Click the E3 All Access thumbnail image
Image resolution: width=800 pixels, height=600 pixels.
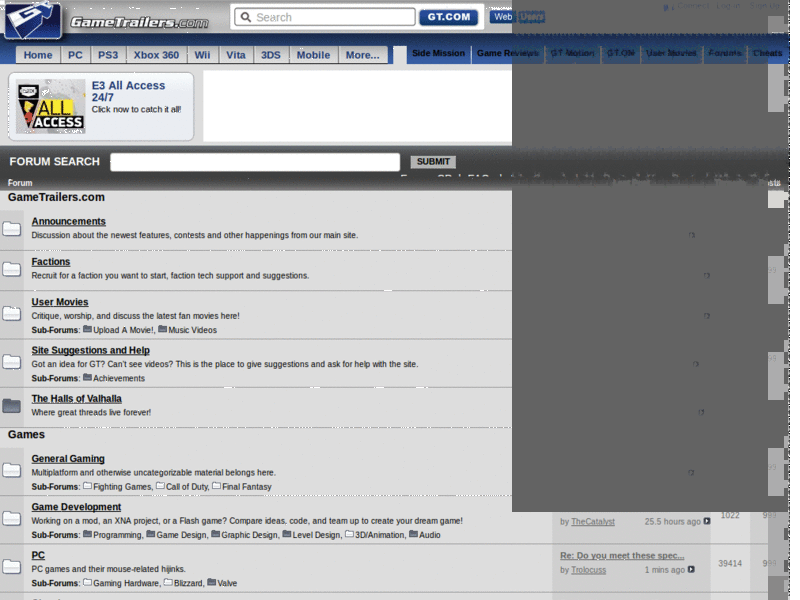click(51, 107)
